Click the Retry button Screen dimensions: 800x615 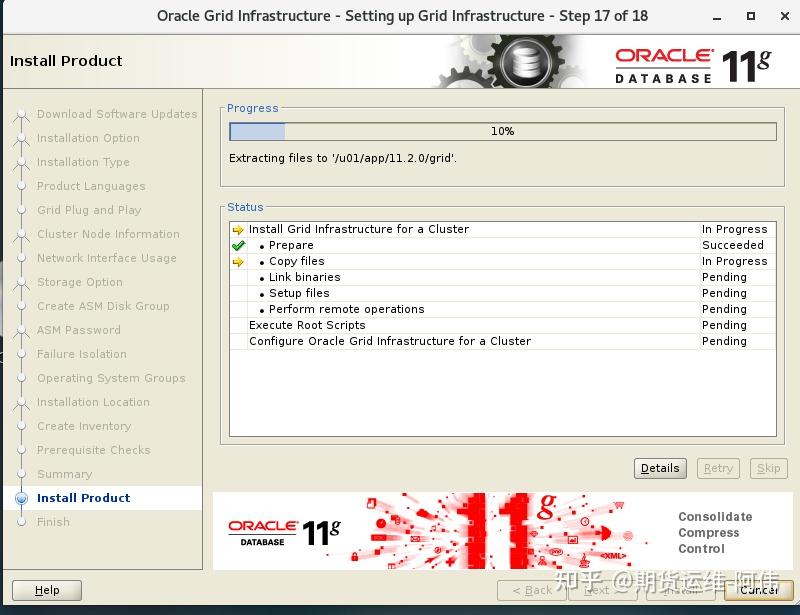click(717, 468)
